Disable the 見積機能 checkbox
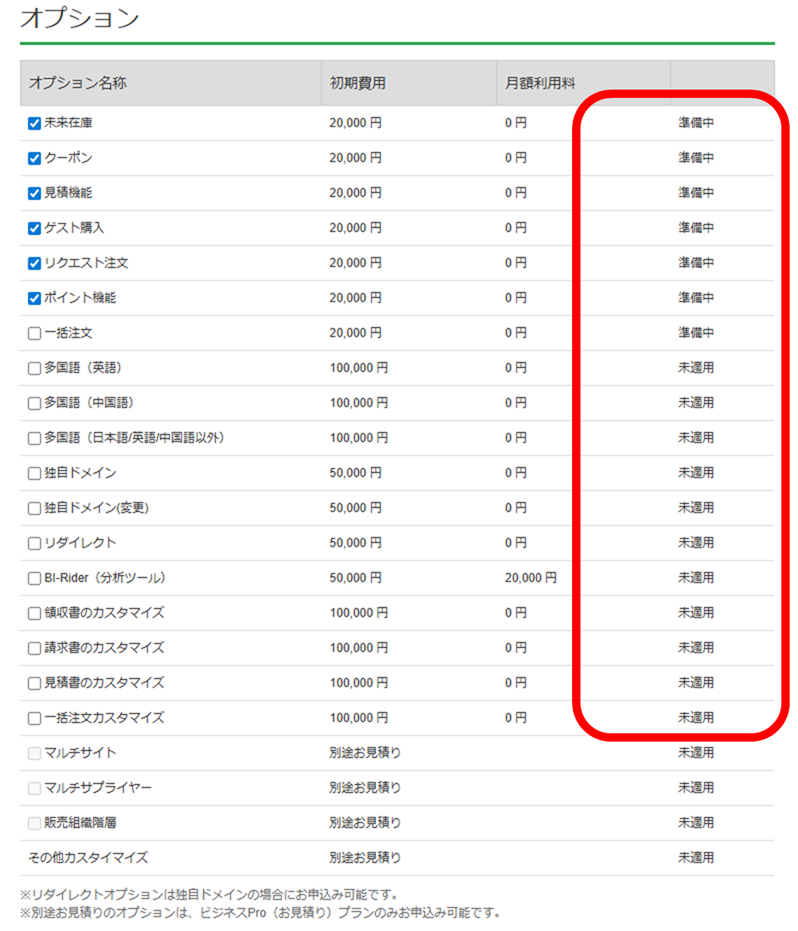The width and height of the screenshot is (798, 931). tap(34, 193)
